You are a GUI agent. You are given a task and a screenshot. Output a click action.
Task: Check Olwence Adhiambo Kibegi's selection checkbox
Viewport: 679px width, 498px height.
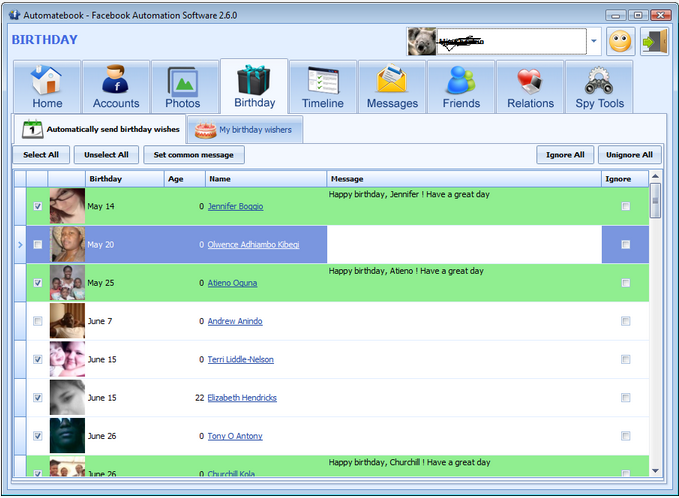38,245
